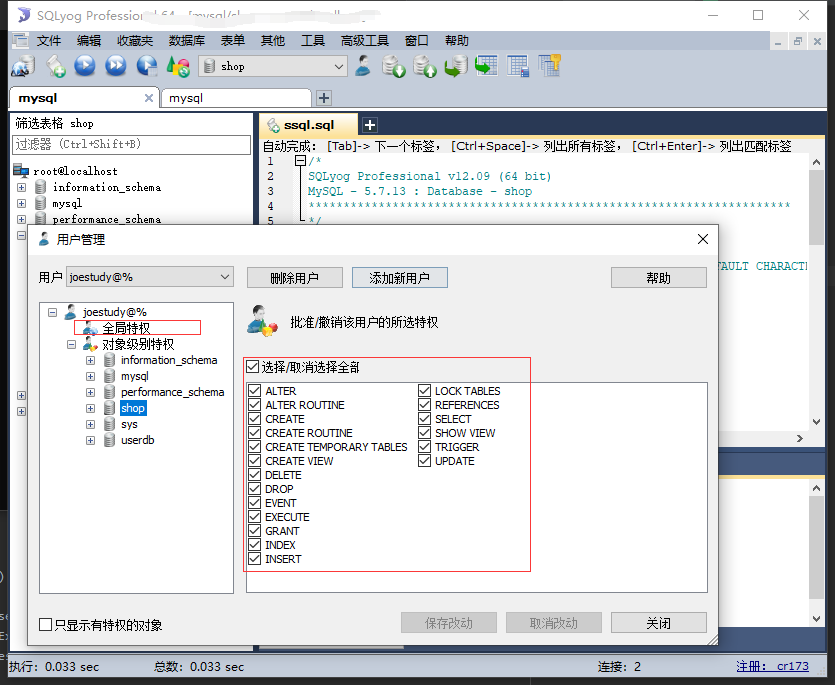The width and height of the screenshot is (835, 685).
Task: Click the 添加新用户 button
Action: [x=399, y=278]
